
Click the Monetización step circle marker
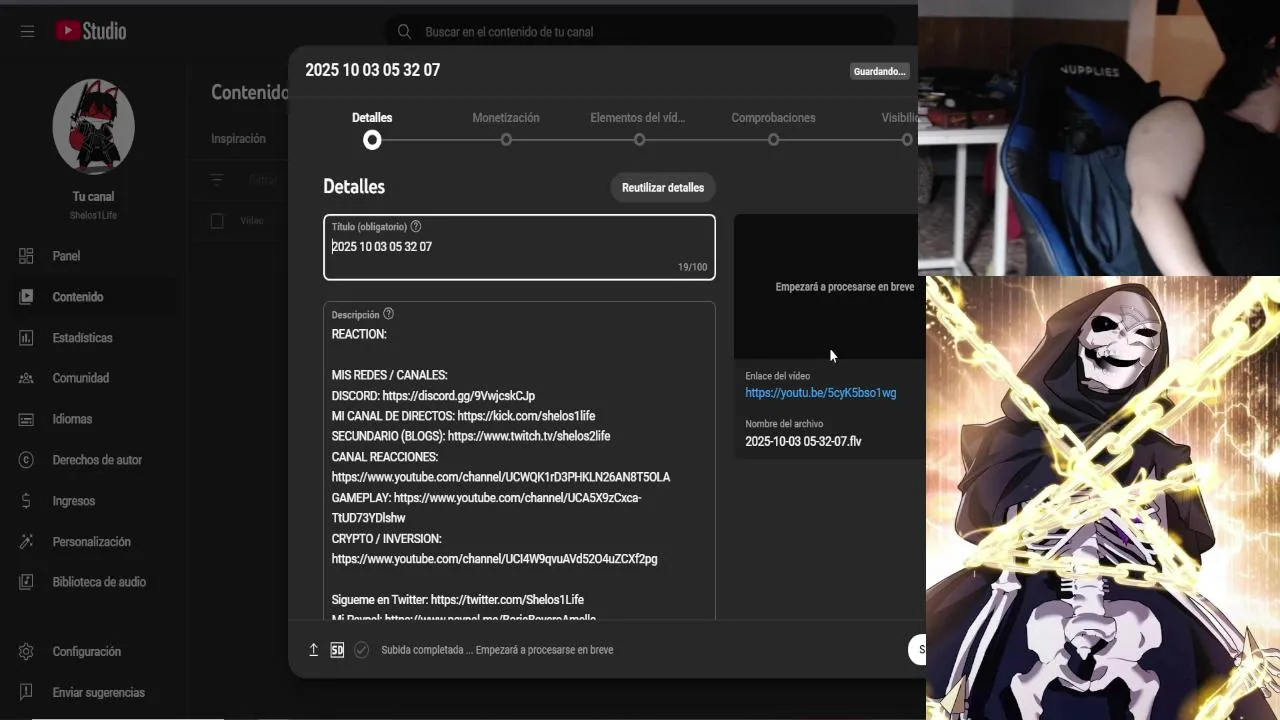[506, 140]
